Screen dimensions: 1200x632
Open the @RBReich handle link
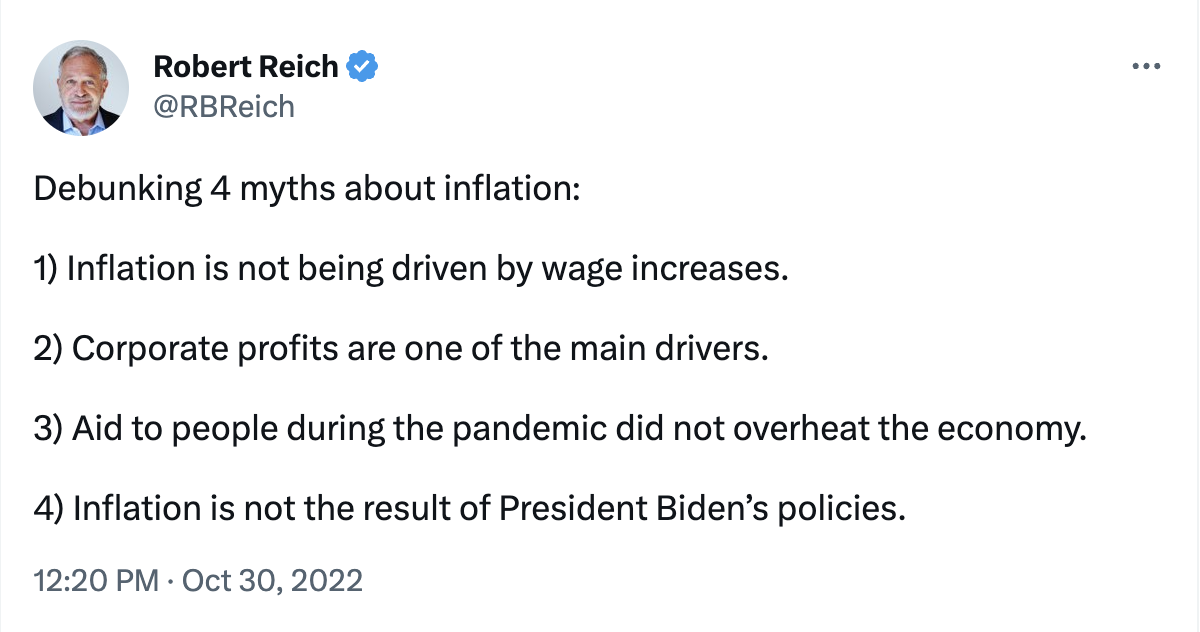point(224,106)
